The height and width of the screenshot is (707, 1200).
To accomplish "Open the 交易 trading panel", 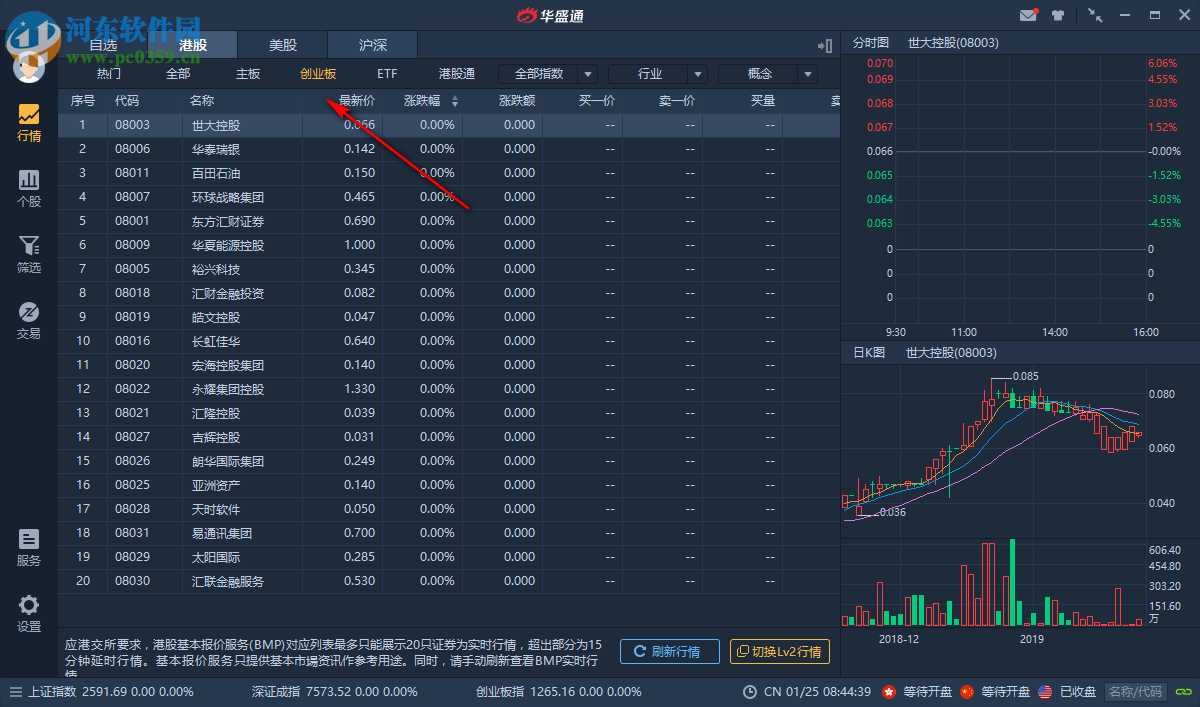I will [x=29, y=321].
